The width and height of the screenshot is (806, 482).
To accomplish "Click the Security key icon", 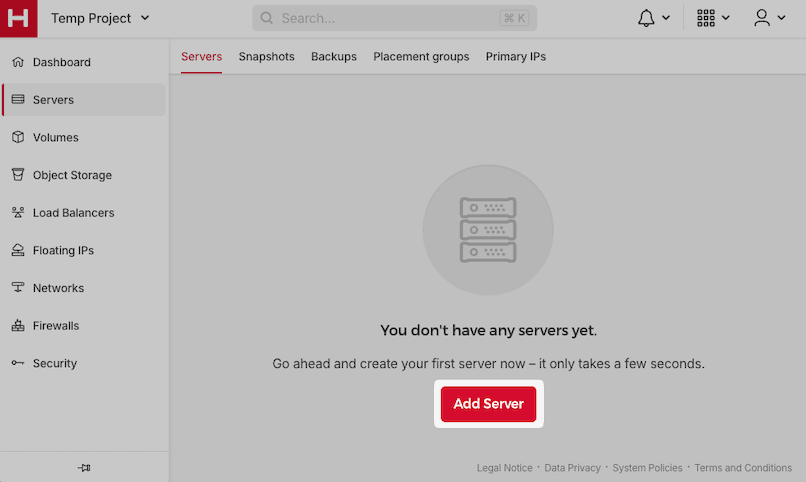I will click(x=18, y=363).
